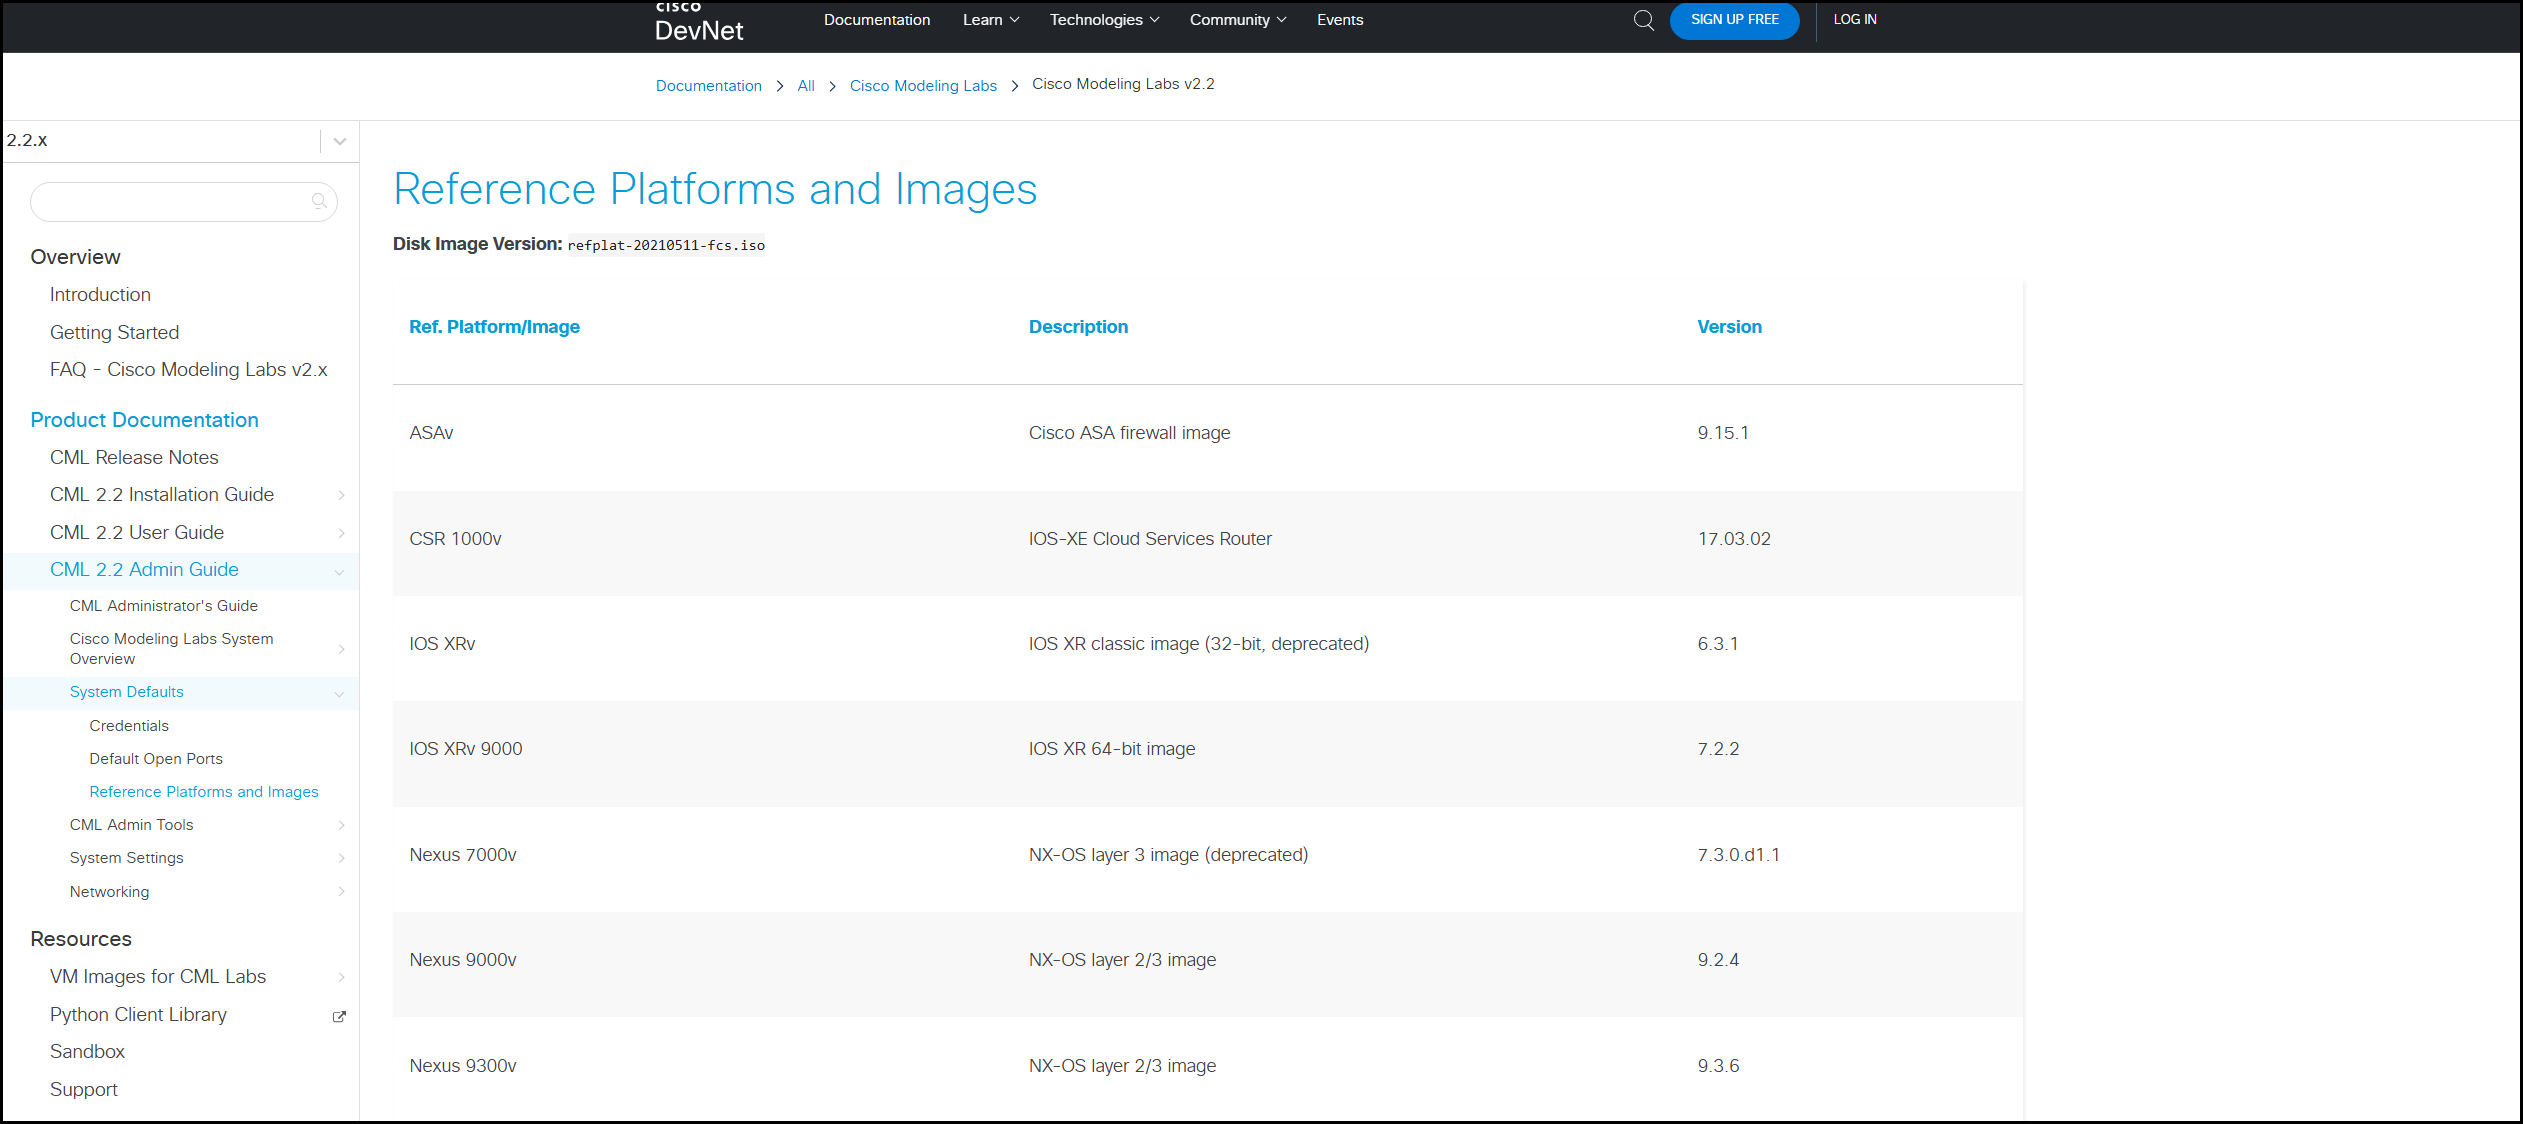The height and width of the screenshot is (1124, 2523).
Task: Click the Nexus 9300v cell
Action: (x=462, y=1066)
